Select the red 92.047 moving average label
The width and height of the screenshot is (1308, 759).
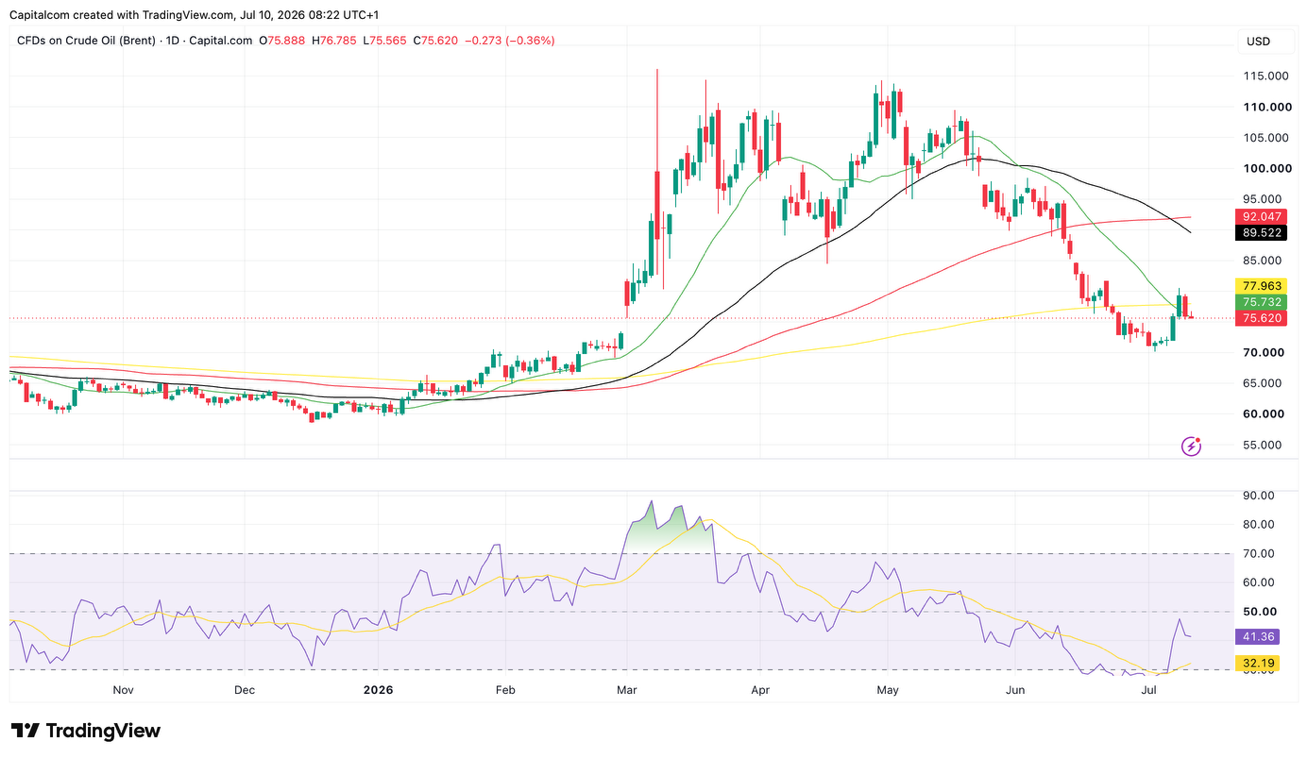tap(1262, 216)
